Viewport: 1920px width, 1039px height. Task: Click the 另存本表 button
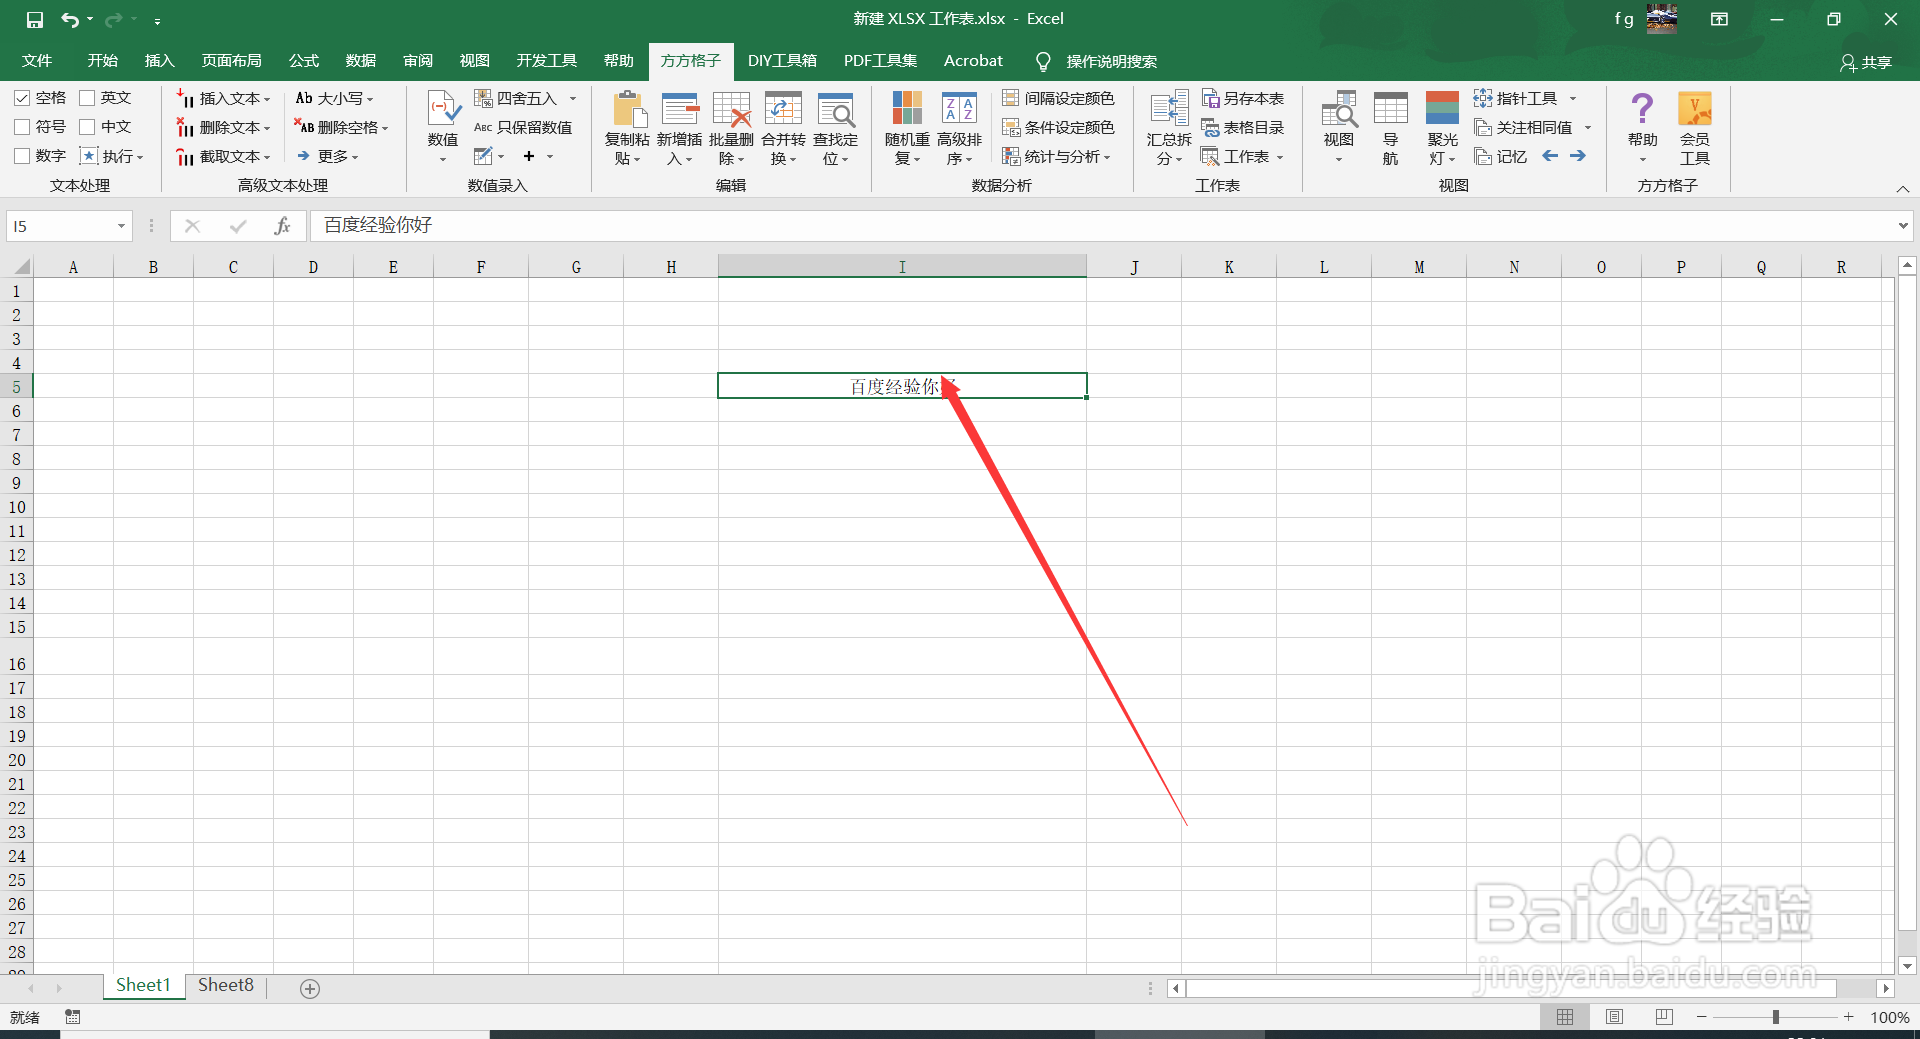click(x=1243, y=98)
